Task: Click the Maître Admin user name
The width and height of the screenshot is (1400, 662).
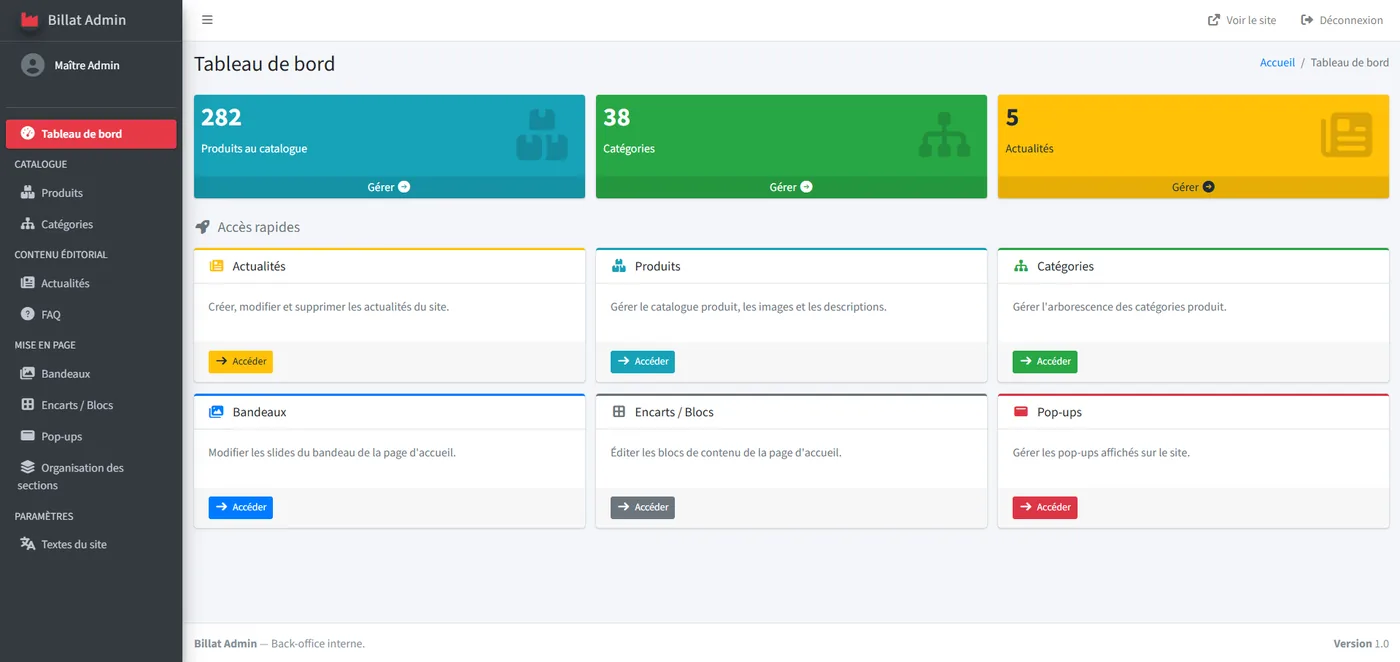Action: click(x=87, y=65)
